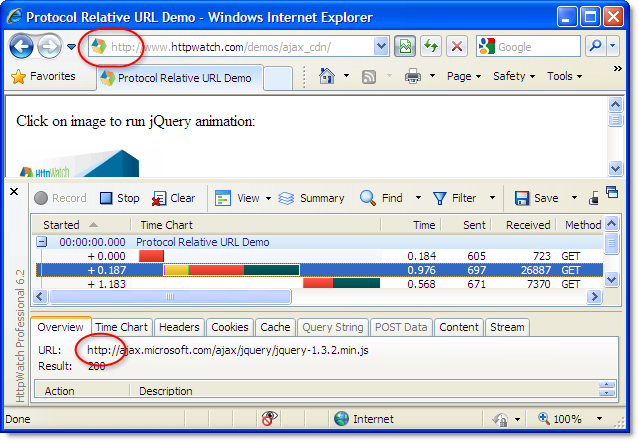Viewport: 639px width, 442px height.
Task: Select the request row at +1.183
Action: coord(320,284)
